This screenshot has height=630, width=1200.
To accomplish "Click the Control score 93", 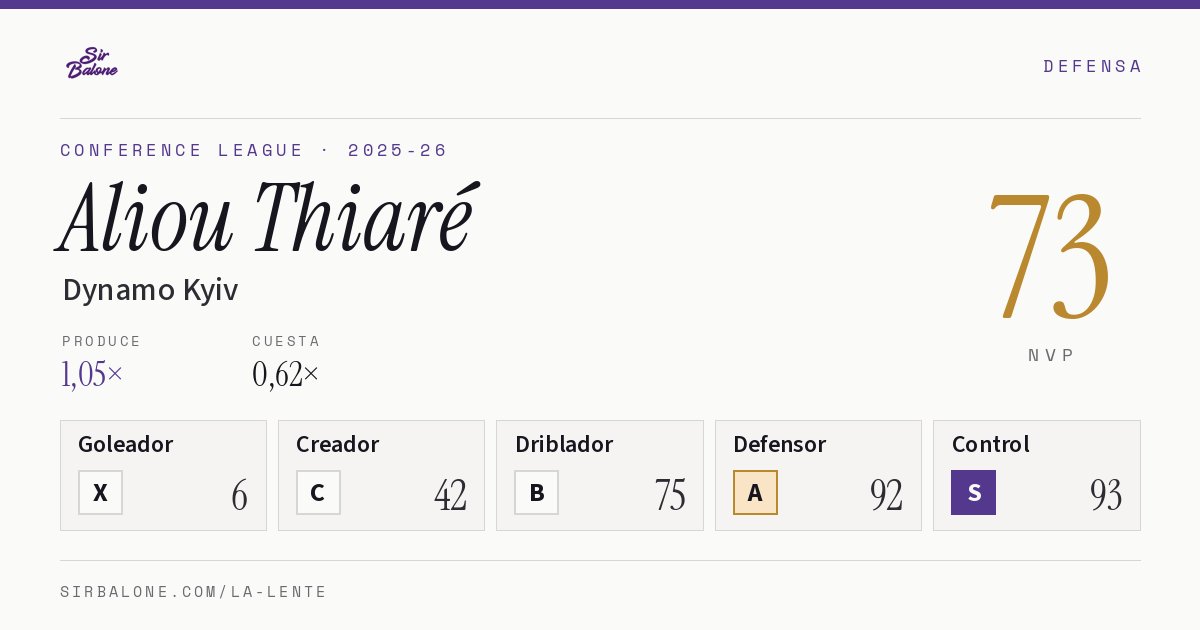I will [1106, 494].
